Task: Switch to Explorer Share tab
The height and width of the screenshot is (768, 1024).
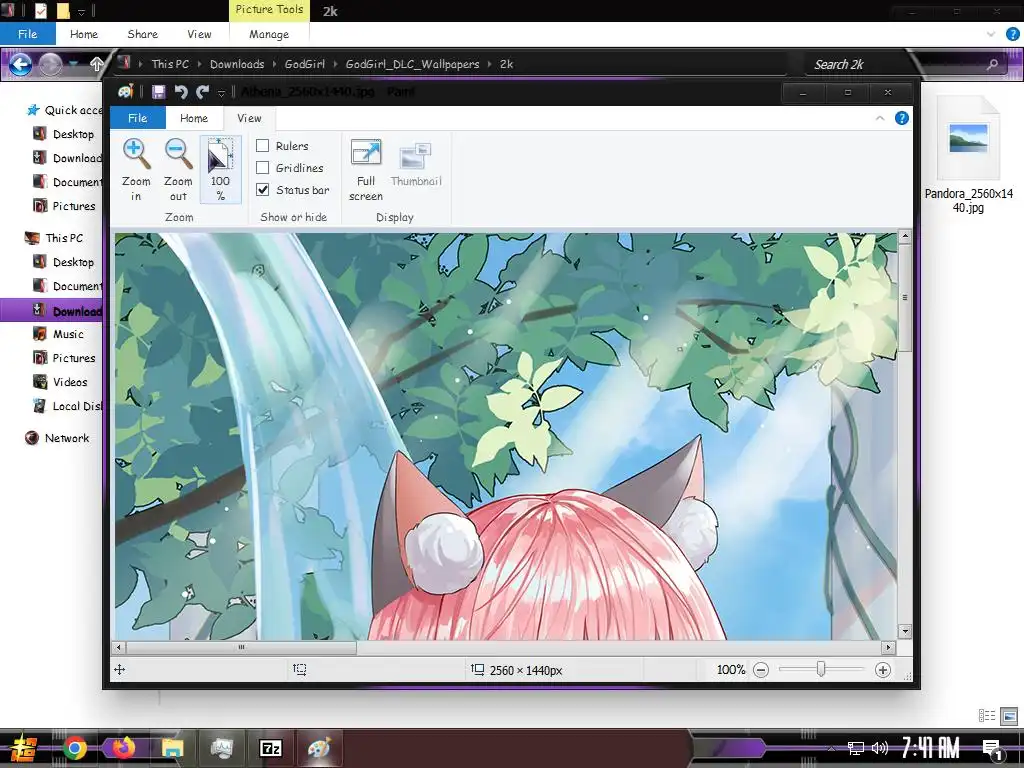Action: (x=142, y=34)
